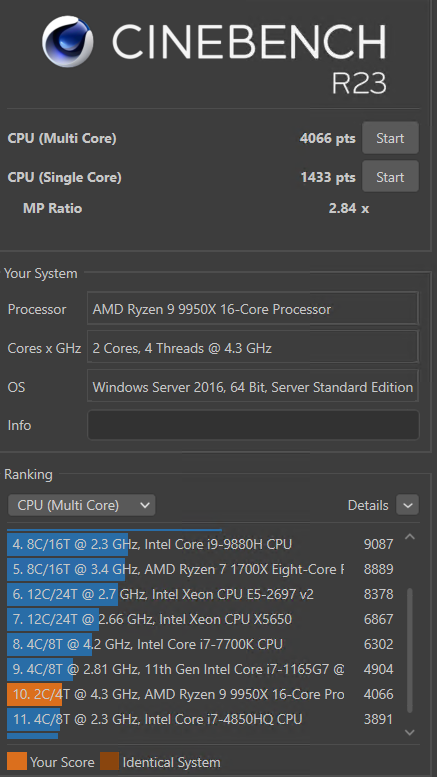This screenshot has width=437, height=777.
Task: Select the AMD Ryzen 7 1700X ranking row
Action: point(201,569)
